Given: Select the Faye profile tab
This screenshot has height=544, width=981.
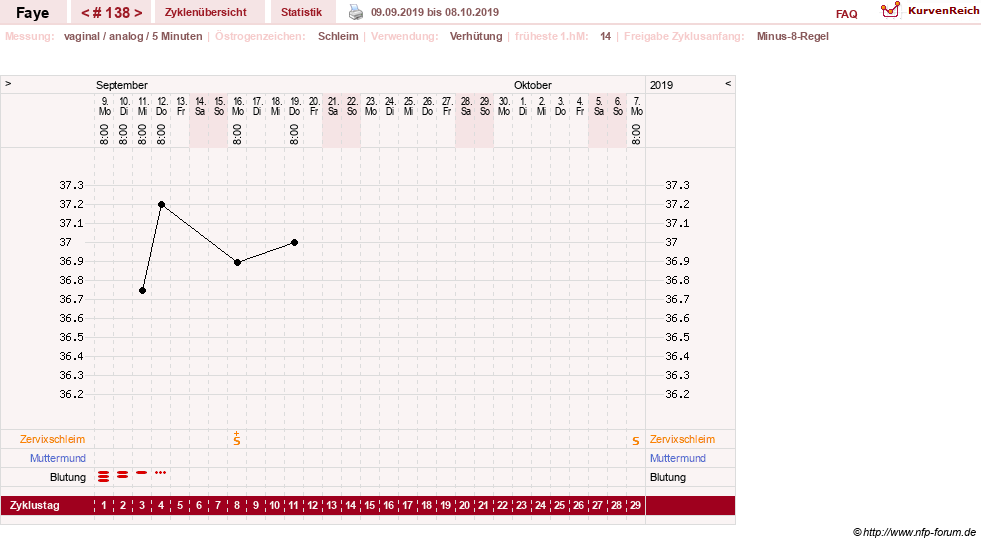Looking at the screenshot, I should tap(33, 13).
